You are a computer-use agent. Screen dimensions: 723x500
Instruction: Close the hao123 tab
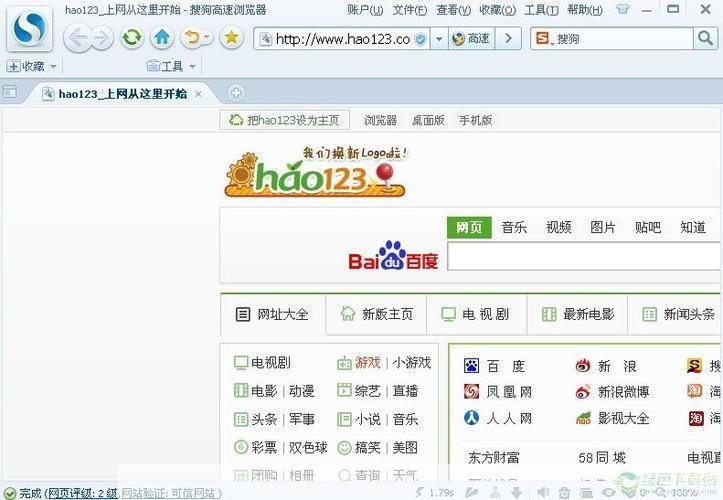pyautogui.click(x=198, y=94)
